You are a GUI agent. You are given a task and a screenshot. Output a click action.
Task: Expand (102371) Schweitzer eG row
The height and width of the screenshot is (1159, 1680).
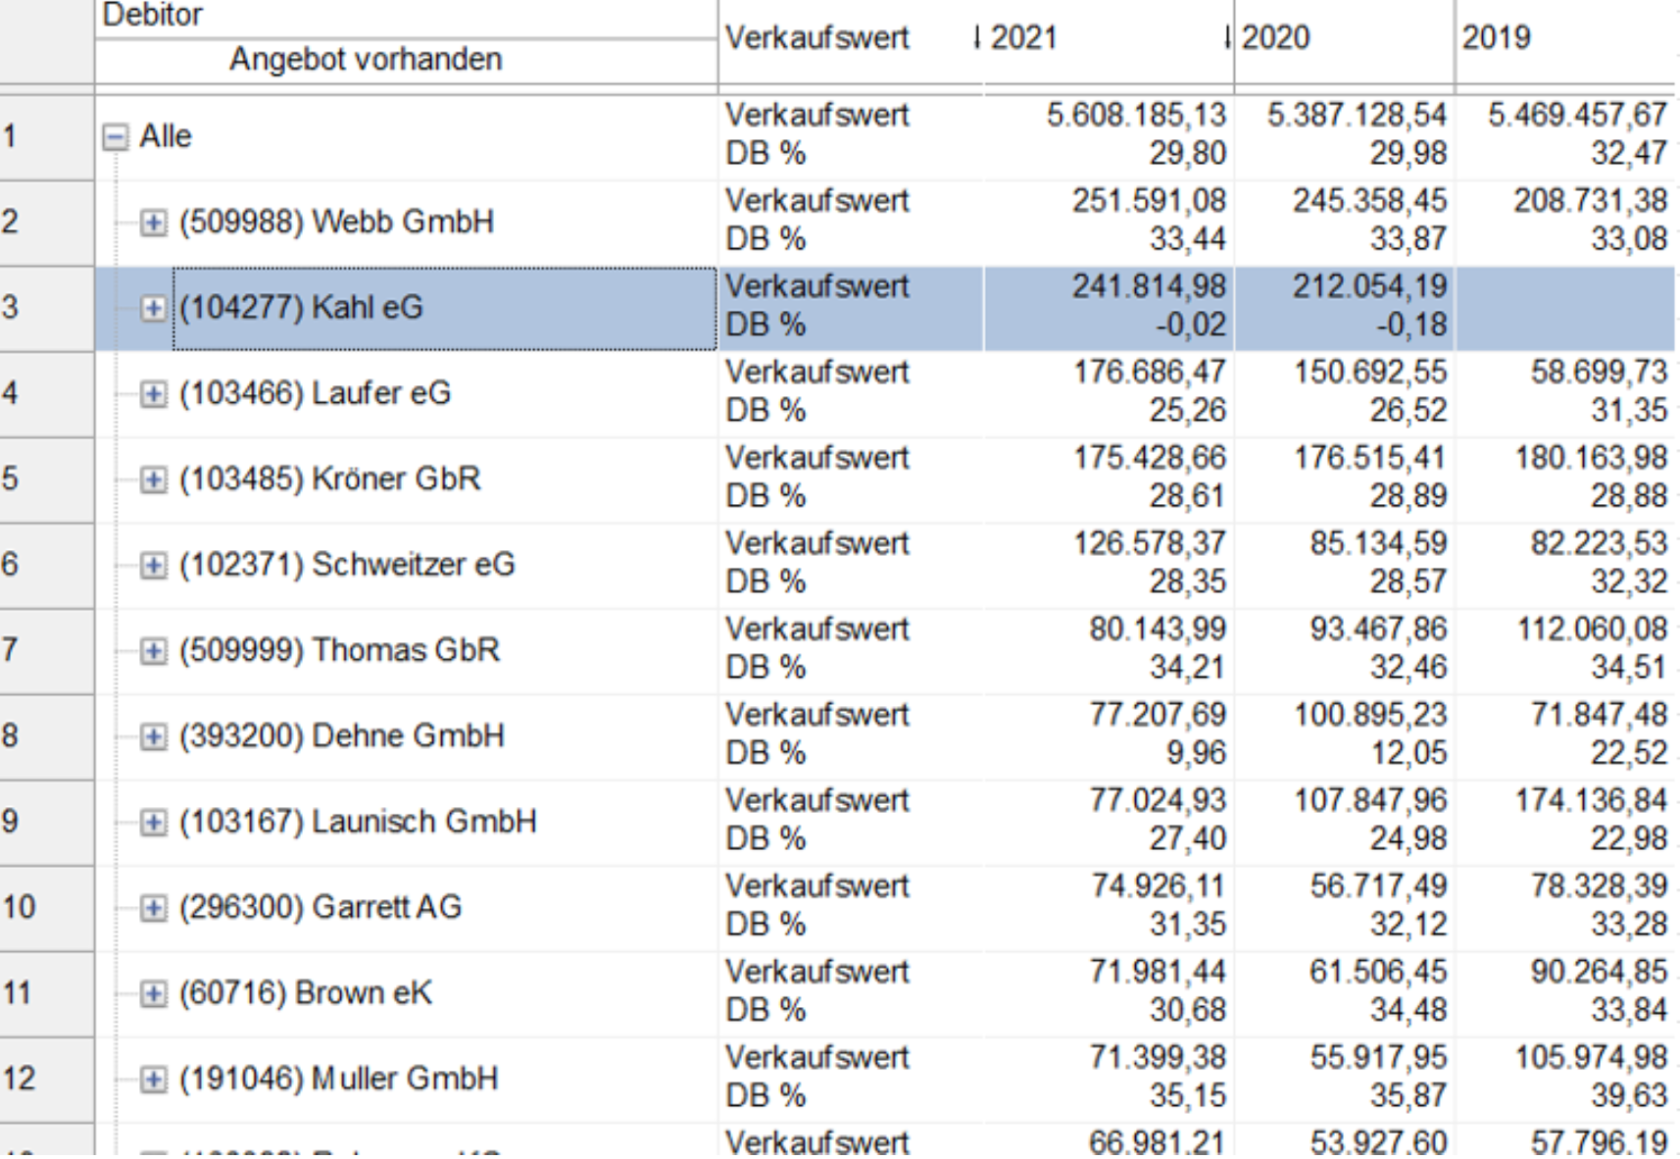[153, 565]
